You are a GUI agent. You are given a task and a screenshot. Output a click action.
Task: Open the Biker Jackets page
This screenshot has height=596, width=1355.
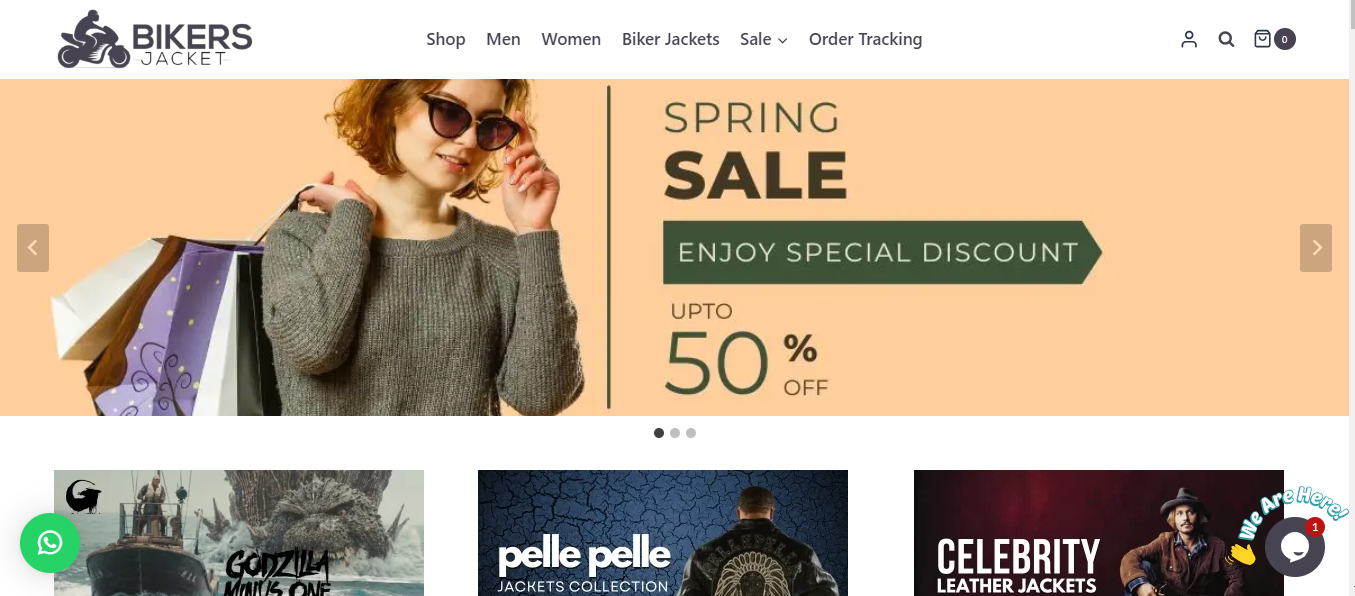tap(671, 40)
